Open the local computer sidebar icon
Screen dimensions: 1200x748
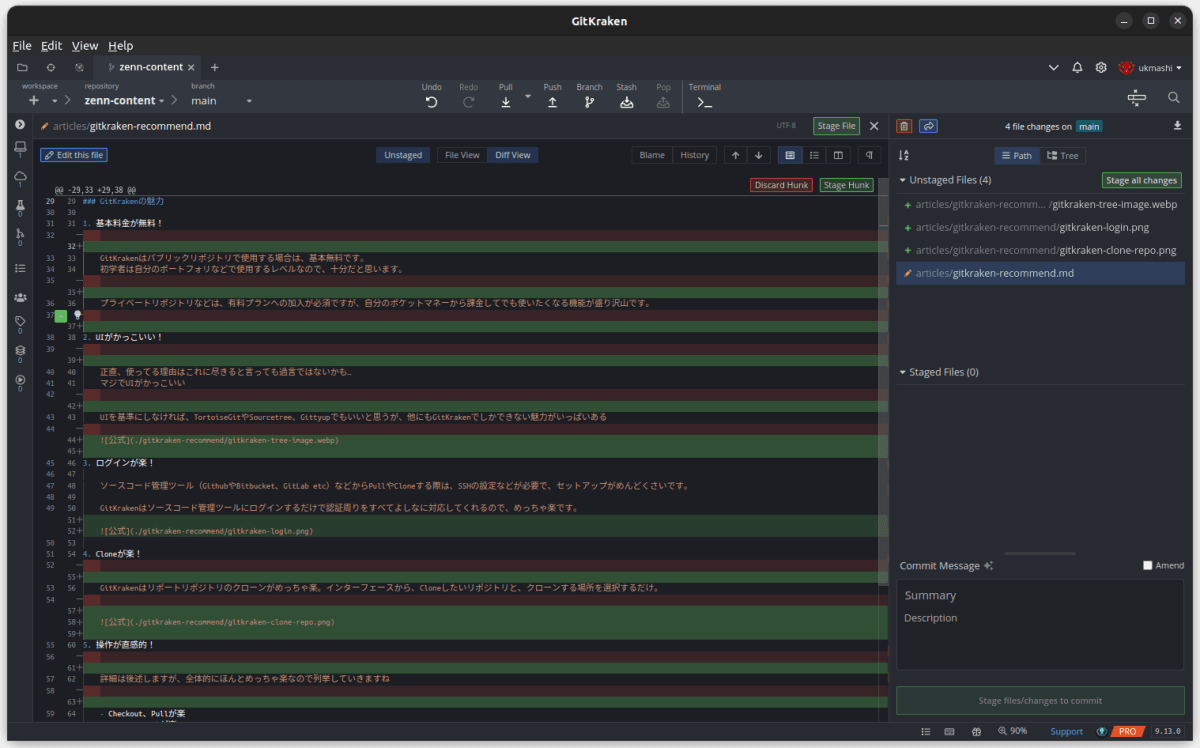(x=20, y=148)
